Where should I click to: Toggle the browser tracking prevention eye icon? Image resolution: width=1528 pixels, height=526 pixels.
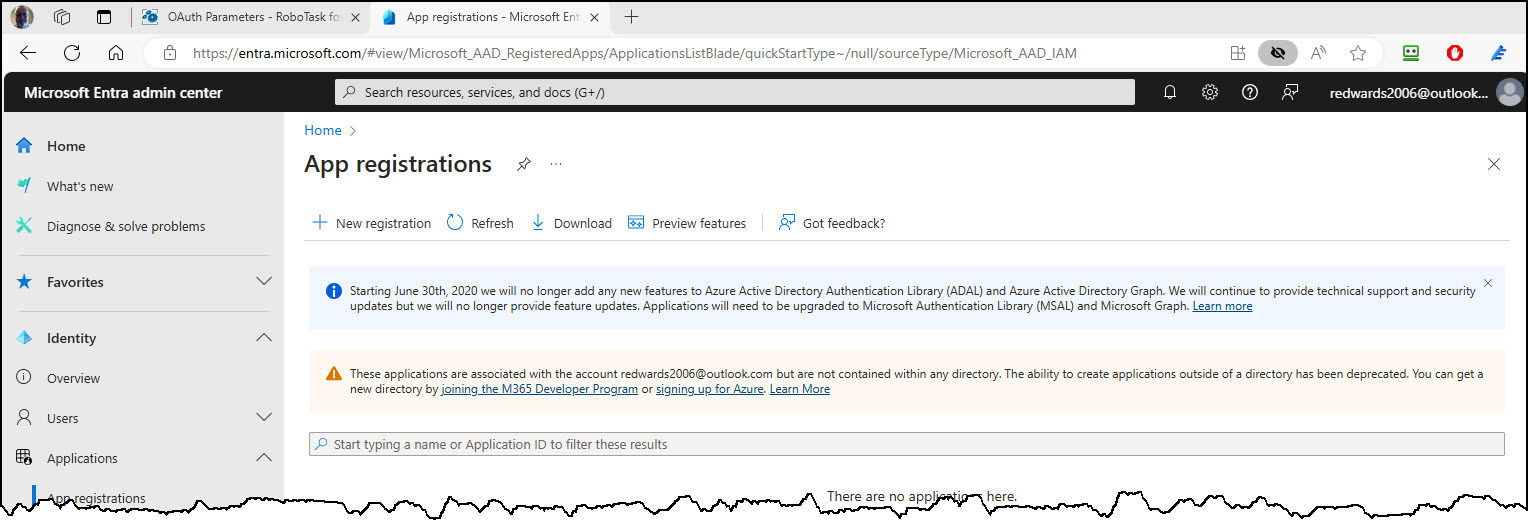pyautogui.click(x=1277, y=53)
